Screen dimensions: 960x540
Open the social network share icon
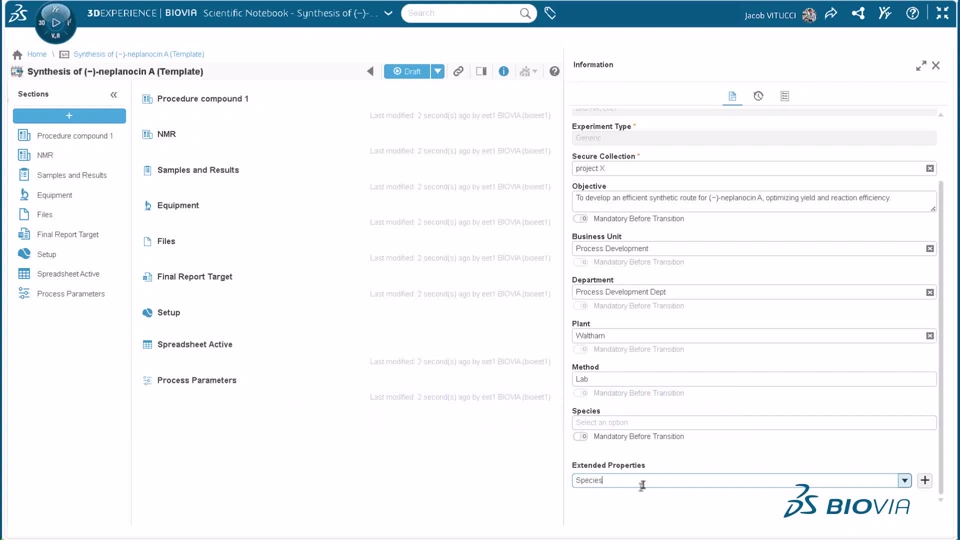(x=858, y=13)
